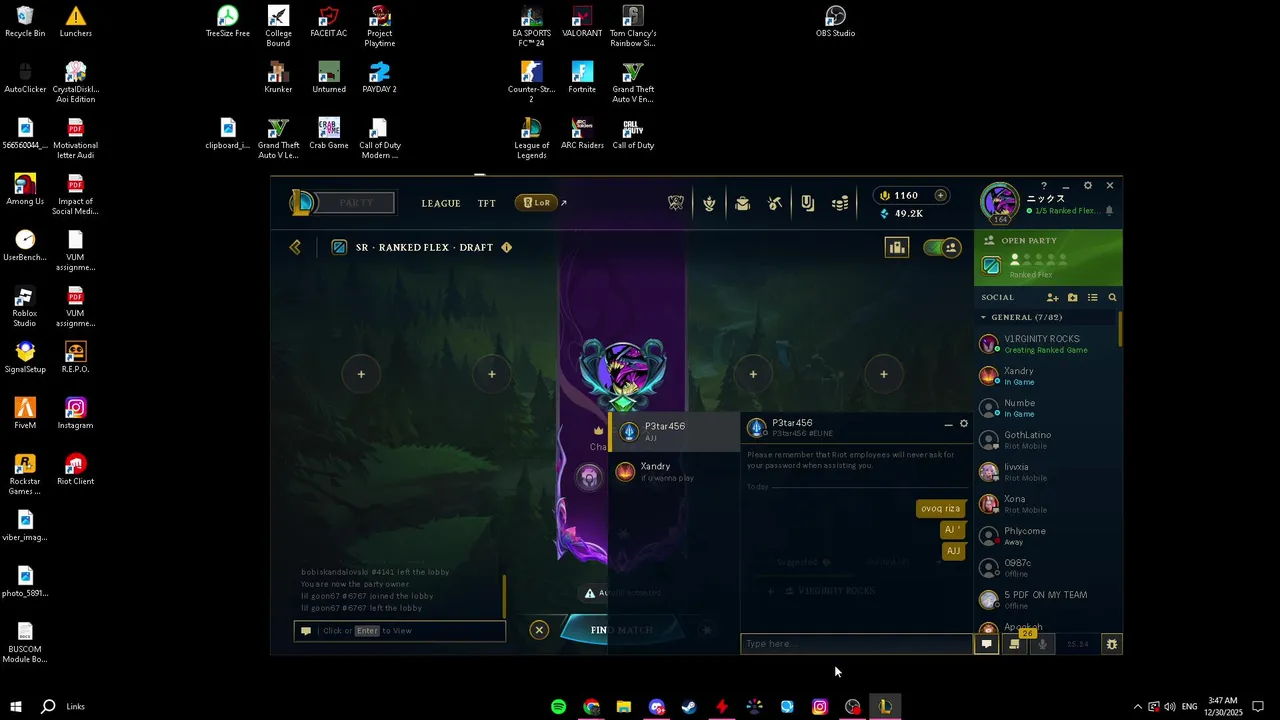Open OBS Studio from the taskbar

pos(852,707)
